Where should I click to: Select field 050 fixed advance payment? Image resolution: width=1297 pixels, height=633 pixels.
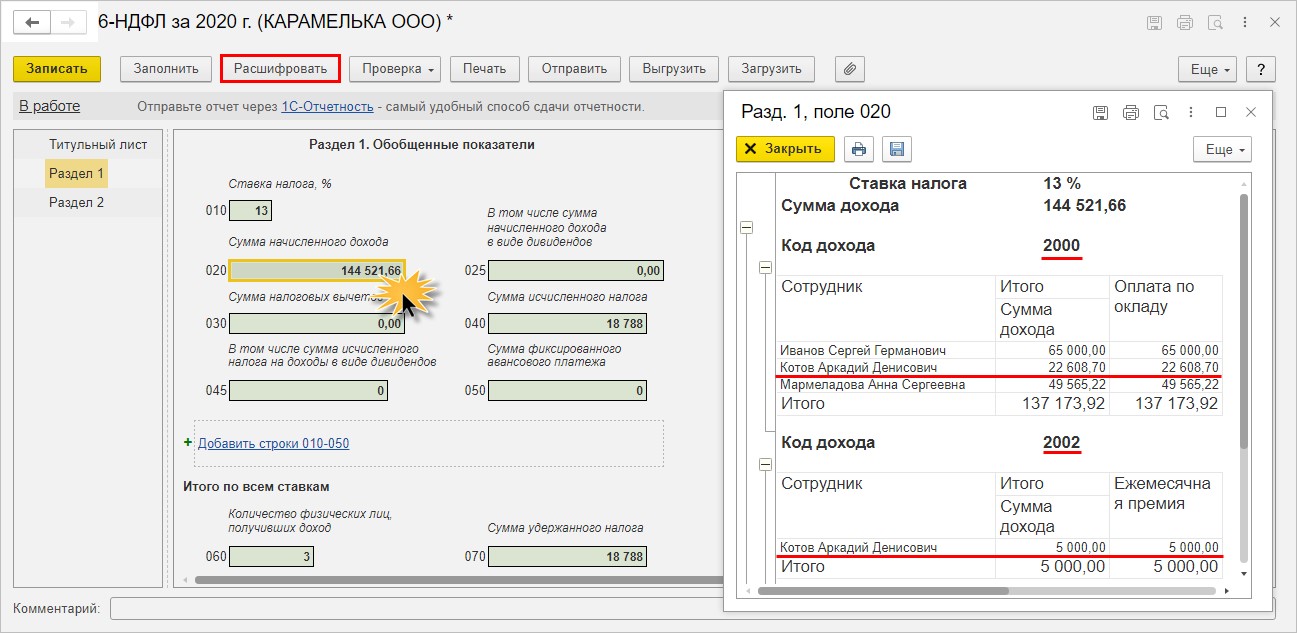tap(567, 390)
